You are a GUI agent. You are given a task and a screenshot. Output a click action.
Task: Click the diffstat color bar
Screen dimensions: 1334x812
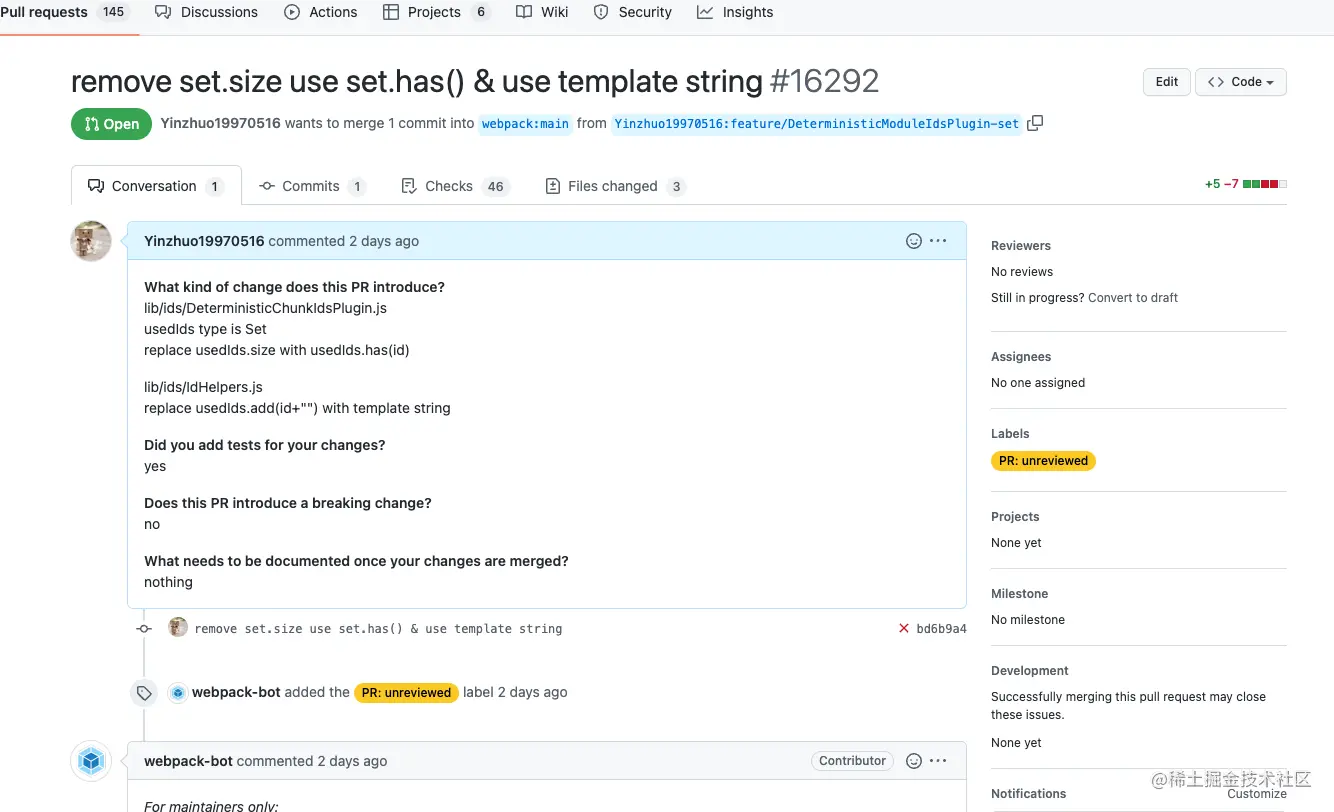1265,185
